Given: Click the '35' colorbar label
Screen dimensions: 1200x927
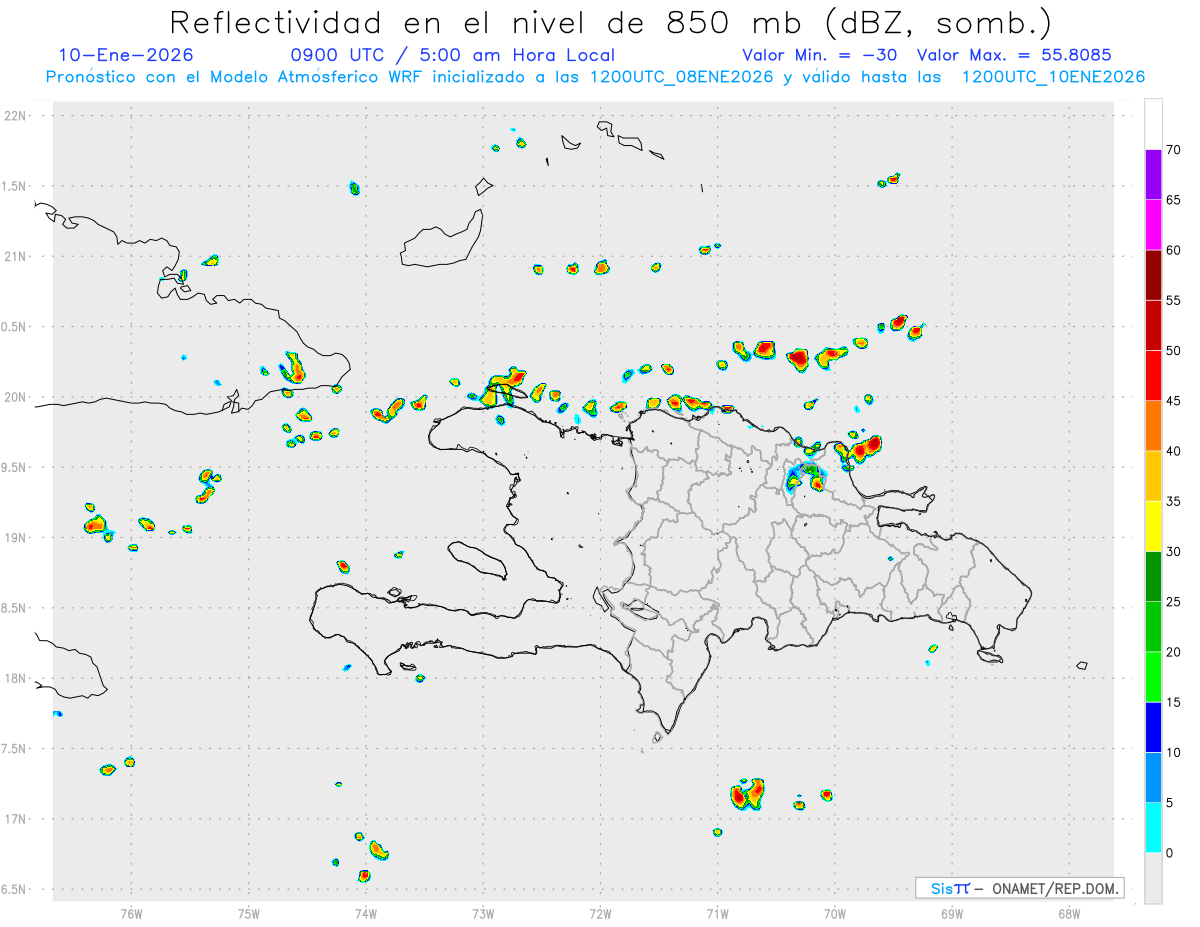Looking at the screenshot, I should (1174, 501).
